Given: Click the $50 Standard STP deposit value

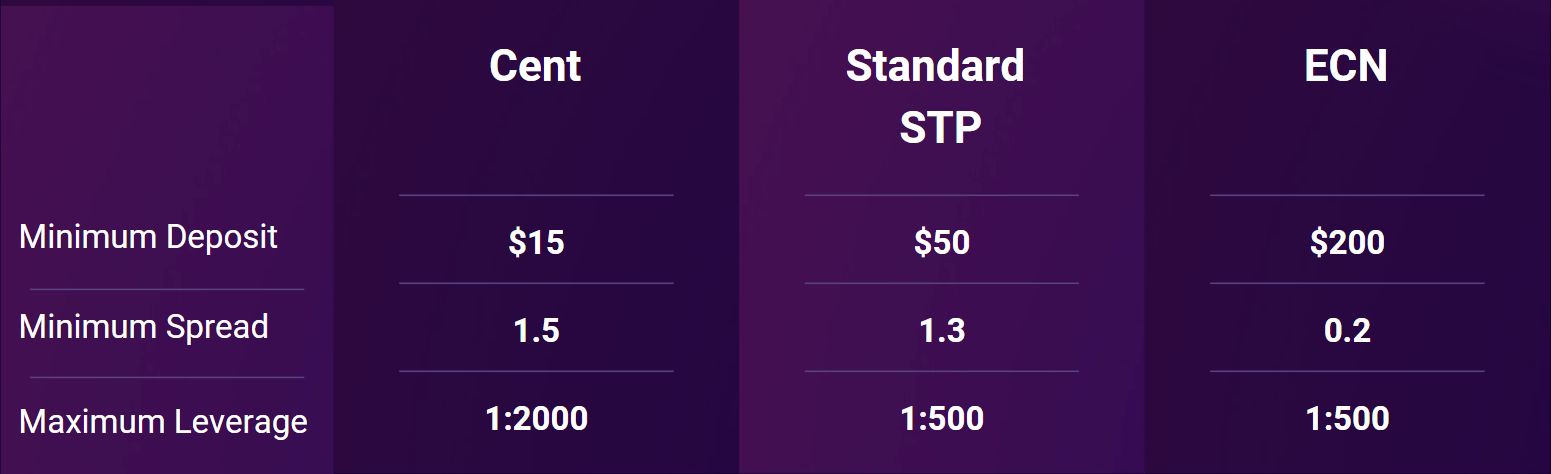Looking at the screenshot, I should click(x=941, y=242).
